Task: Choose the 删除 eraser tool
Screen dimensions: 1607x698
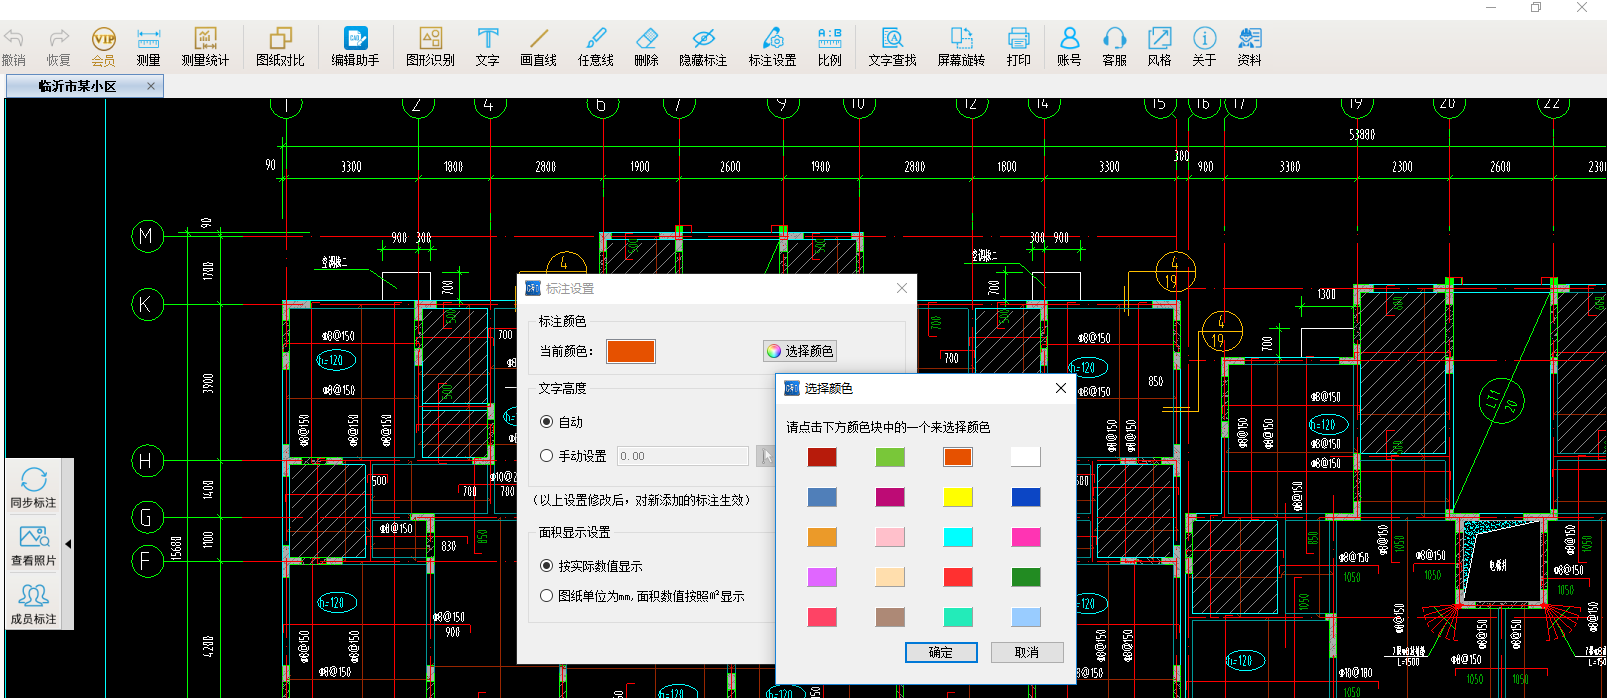Action: [646, 46]
